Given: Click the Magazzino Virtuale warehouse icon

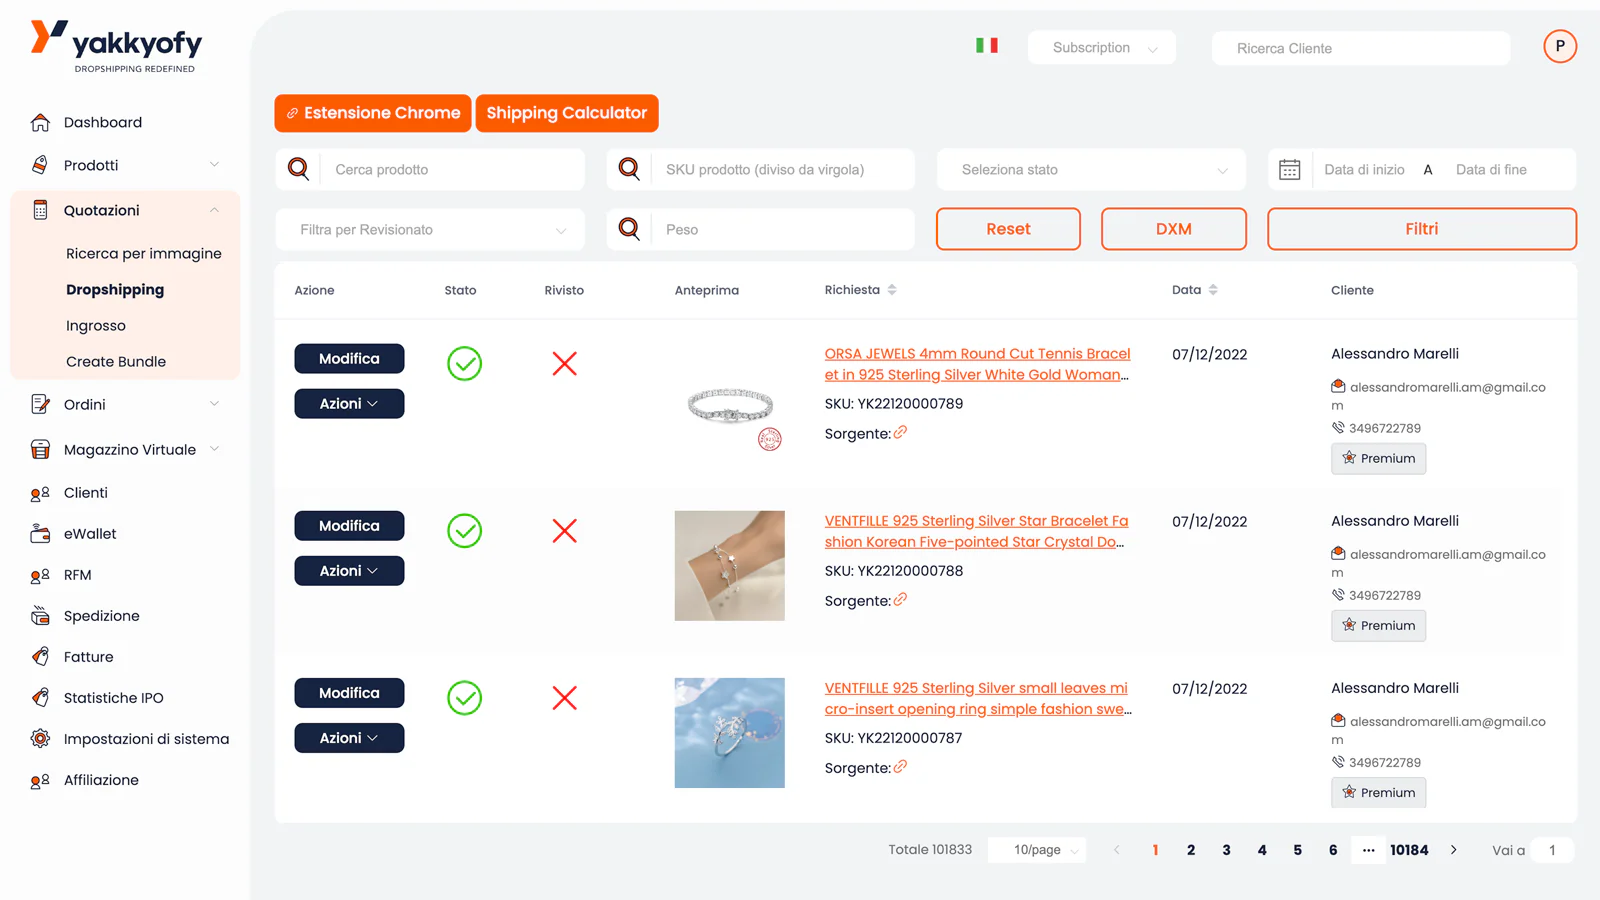Looking at the screenshot, I should coord(40,449).
